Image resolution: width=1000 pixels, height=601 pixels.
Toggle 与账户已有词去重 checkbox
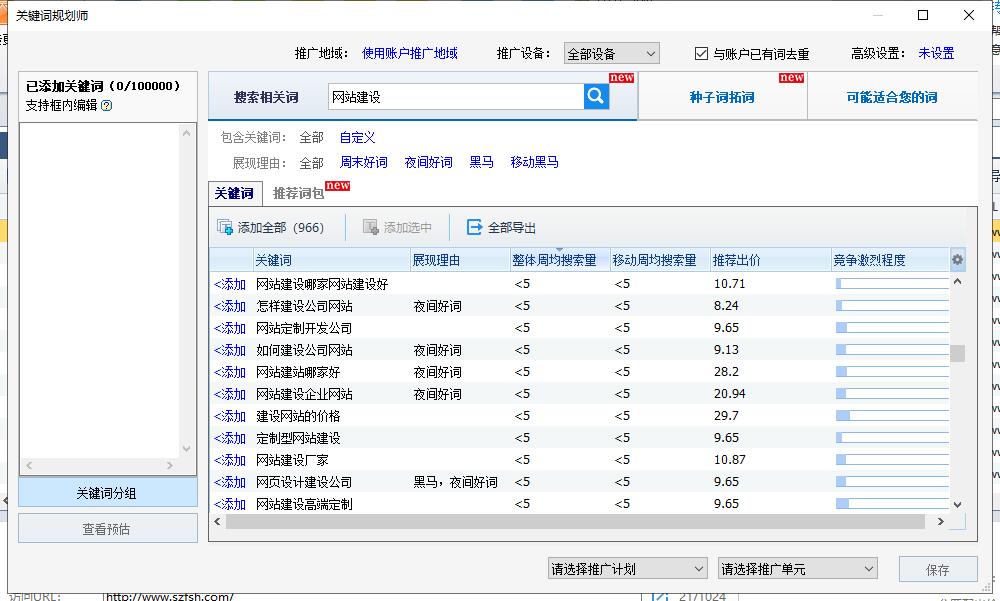pos(701,54)
